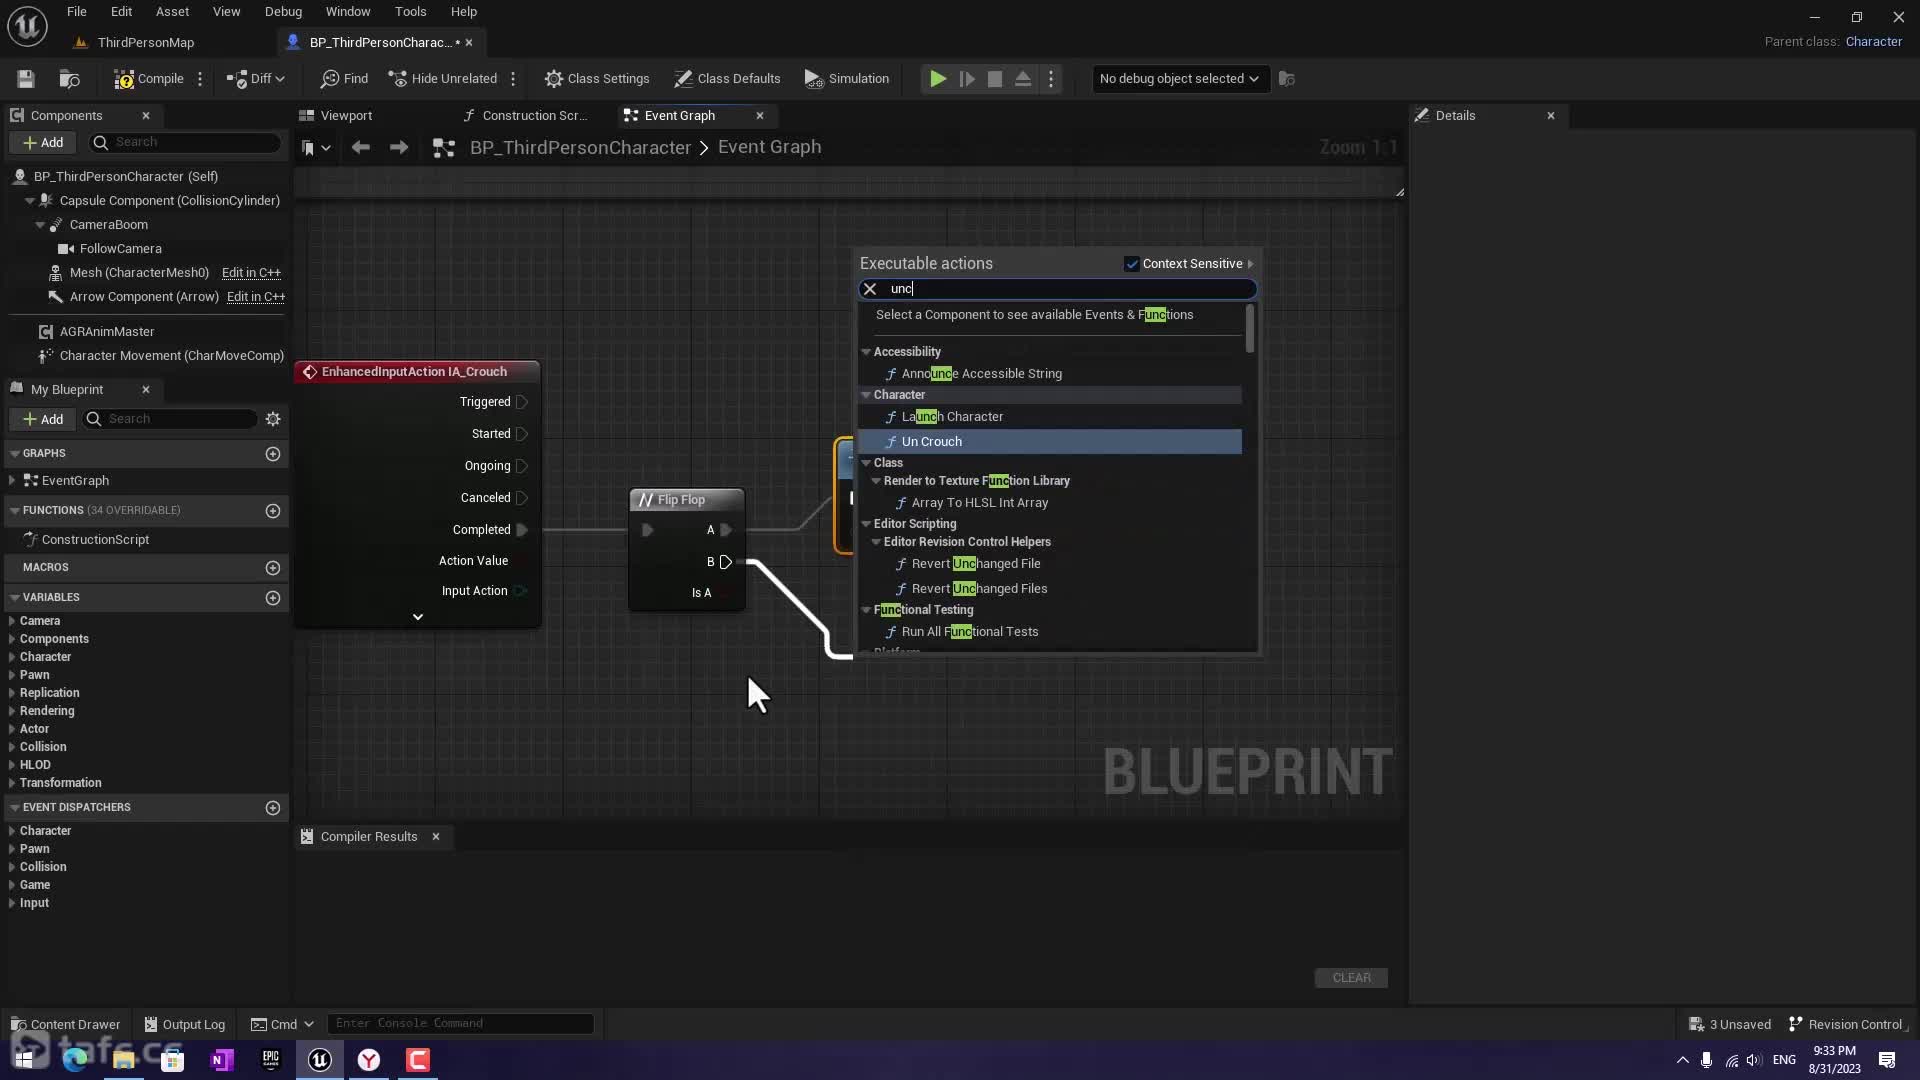Close the Event Graph tab
This screenshot has height=1080, width=1920.
[760, 116]
